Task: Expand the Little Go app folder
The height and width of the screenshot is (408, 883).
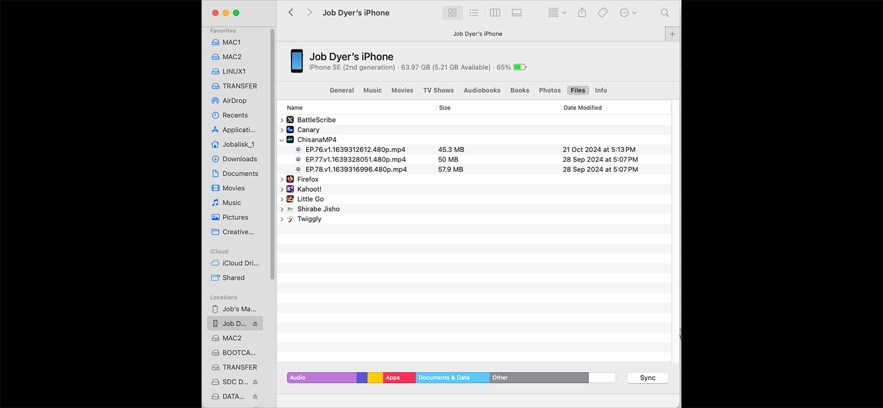Action: point(282,199)
